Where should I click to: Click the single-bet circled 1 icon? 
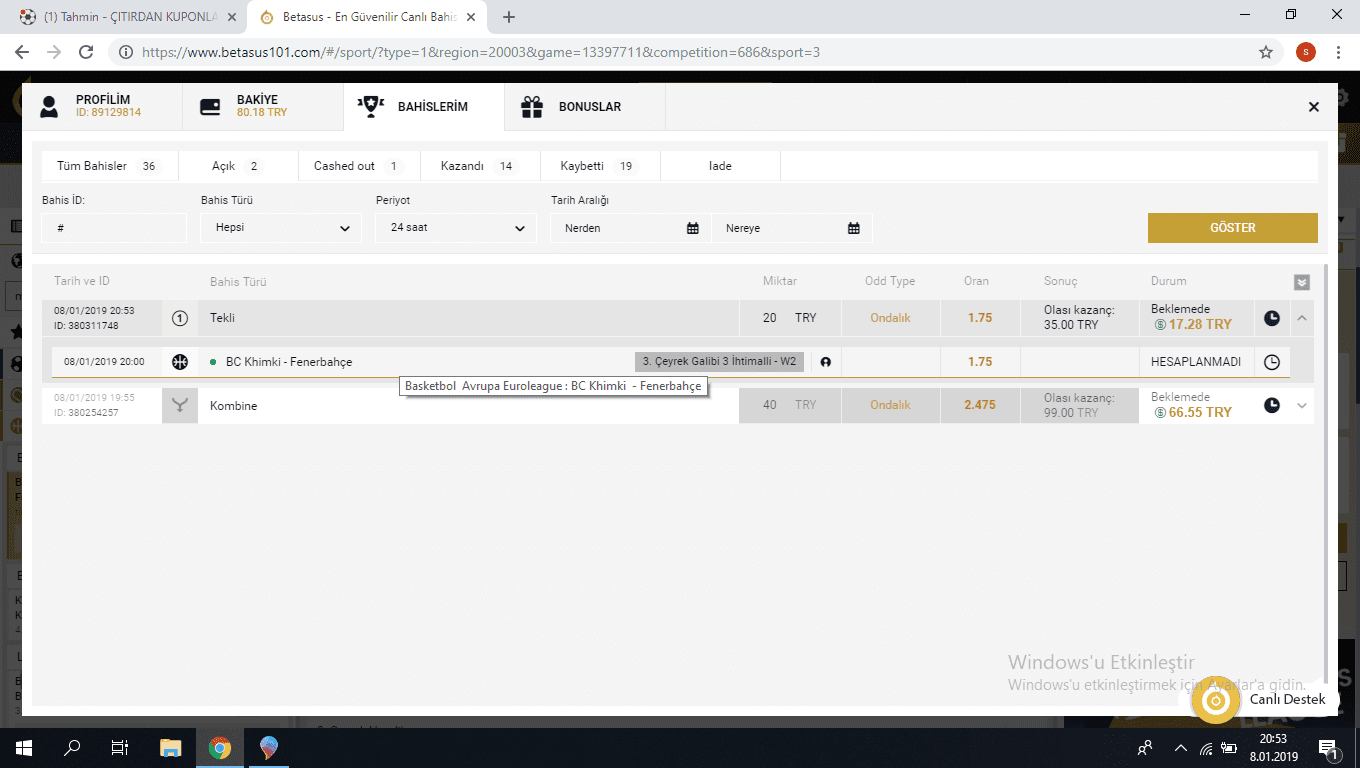tap(180, 318)
